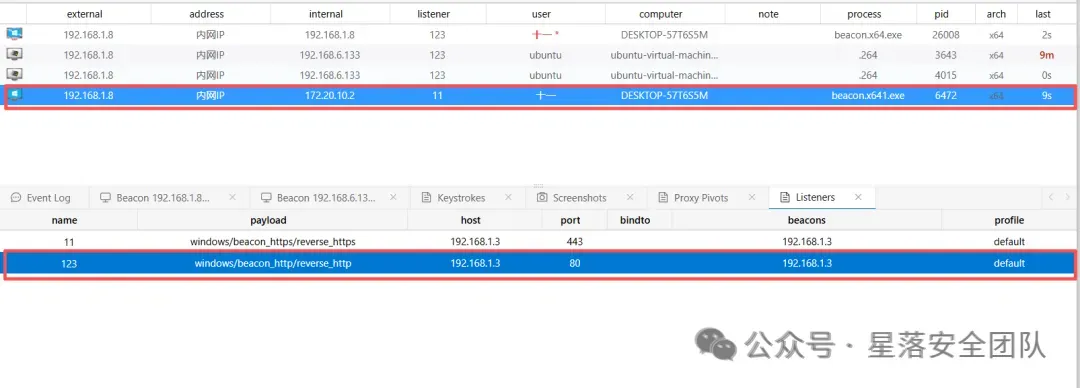Viewport: 1080px width, 388px height.
Task: Click the bindto column header
Action: 636,221
